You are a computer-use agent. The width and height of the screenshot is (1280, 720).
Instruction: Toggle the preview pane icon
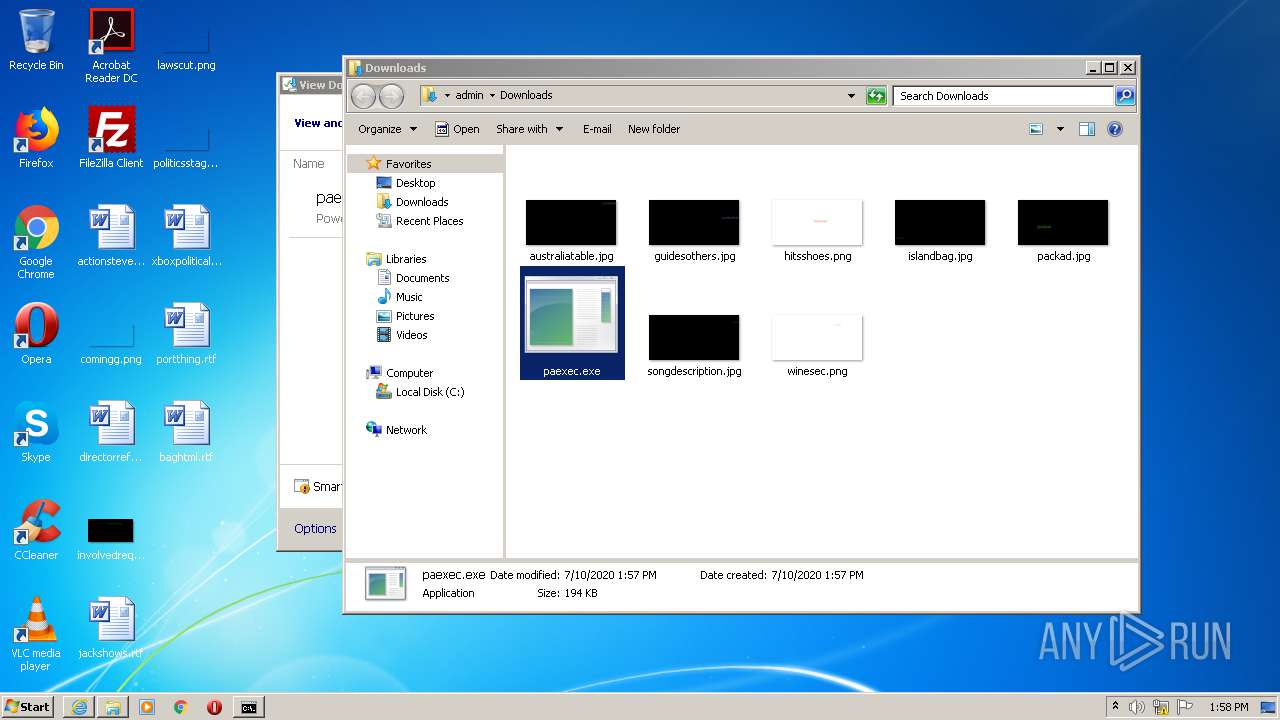[1087, 129]
